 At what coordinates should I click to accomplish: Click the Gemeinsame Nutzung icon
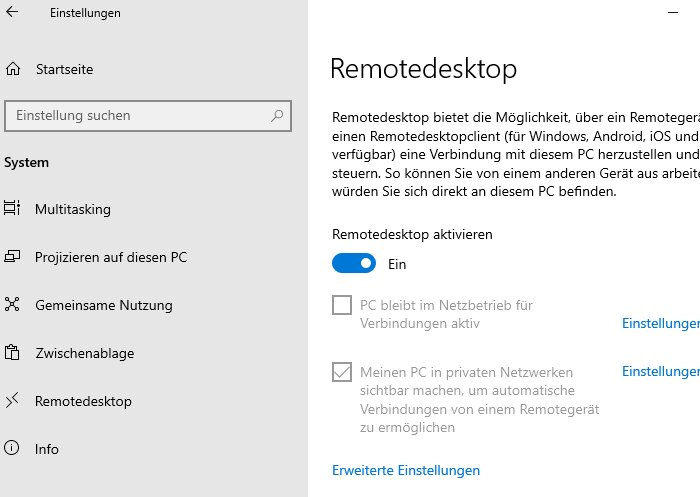[12, 304]
